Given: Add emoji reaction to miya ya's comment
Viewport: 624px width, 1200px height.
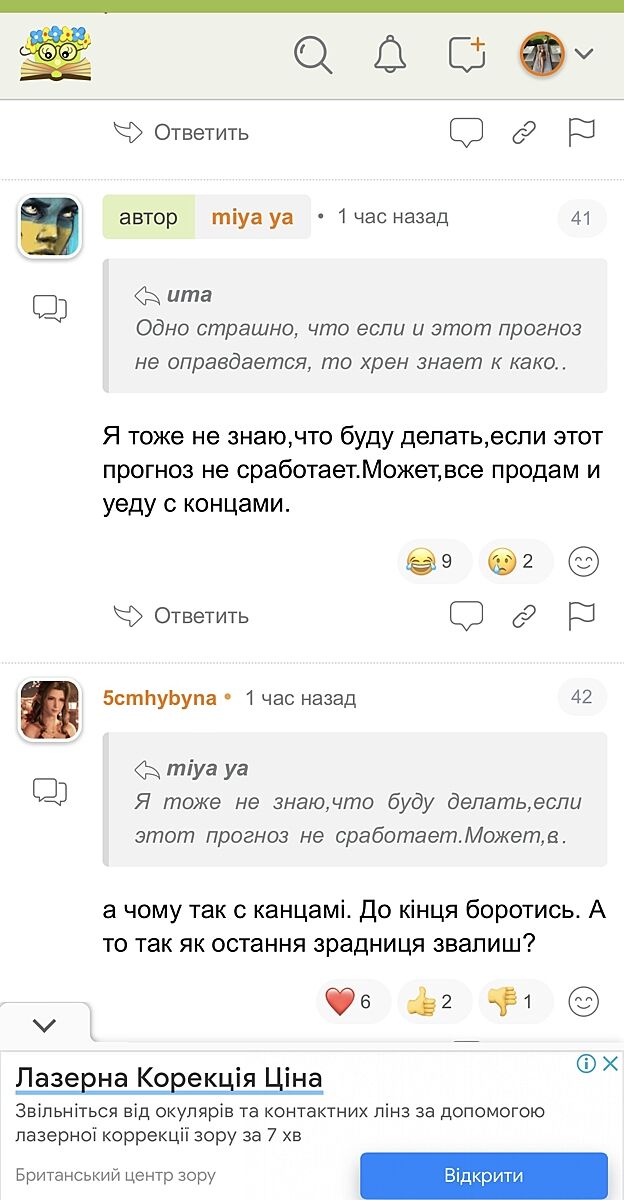Looking at the screenshot, I should pyautogui.click(x=583, y=562).
